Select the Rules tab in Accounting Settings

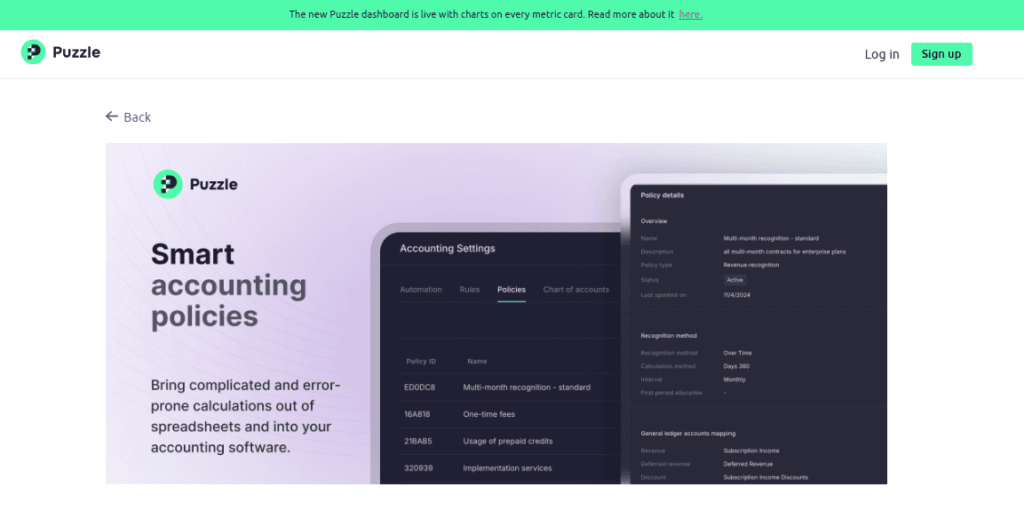470,289
